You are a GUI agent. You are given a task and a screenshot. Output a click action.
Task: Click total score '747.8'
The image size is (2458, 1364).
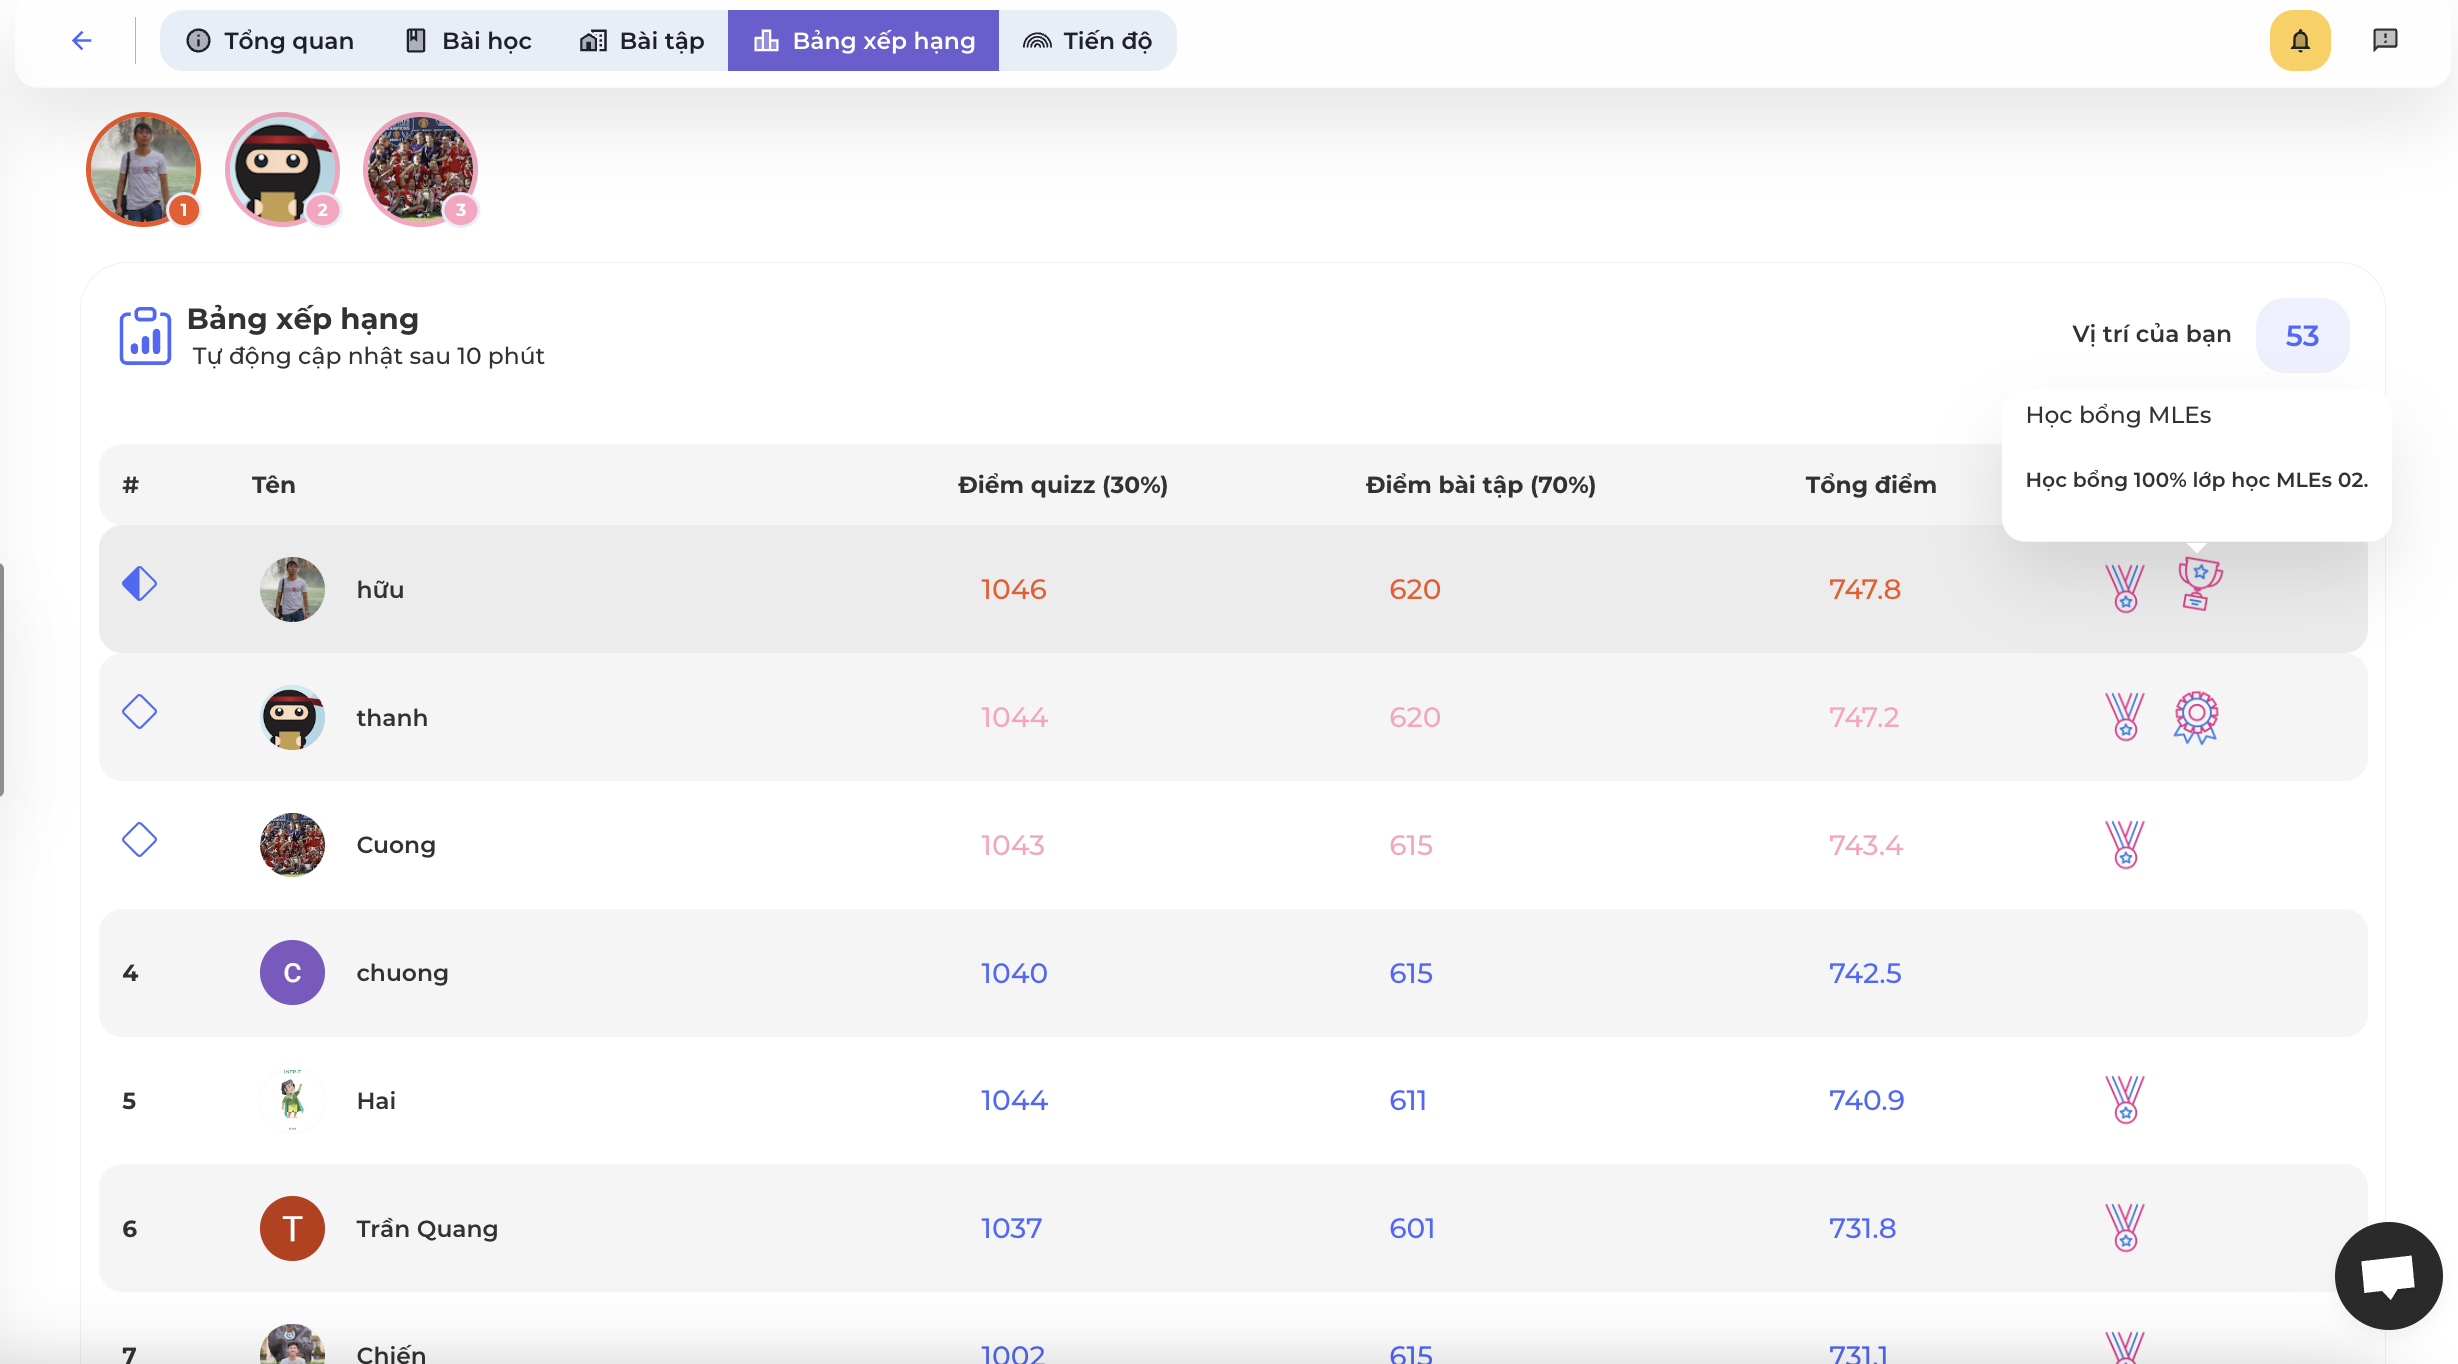1865,589
